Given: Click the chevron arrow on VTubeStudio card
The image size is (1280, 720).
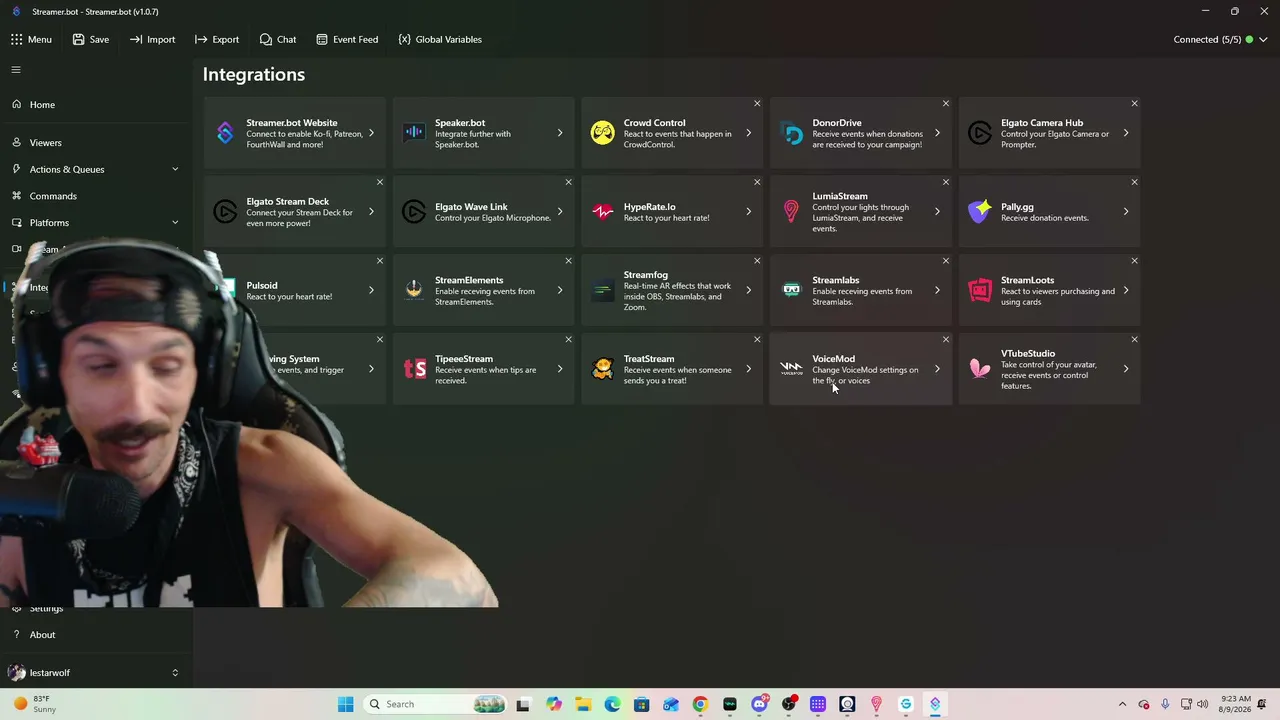Looking at the screenshot, I should coord(1126,369).
